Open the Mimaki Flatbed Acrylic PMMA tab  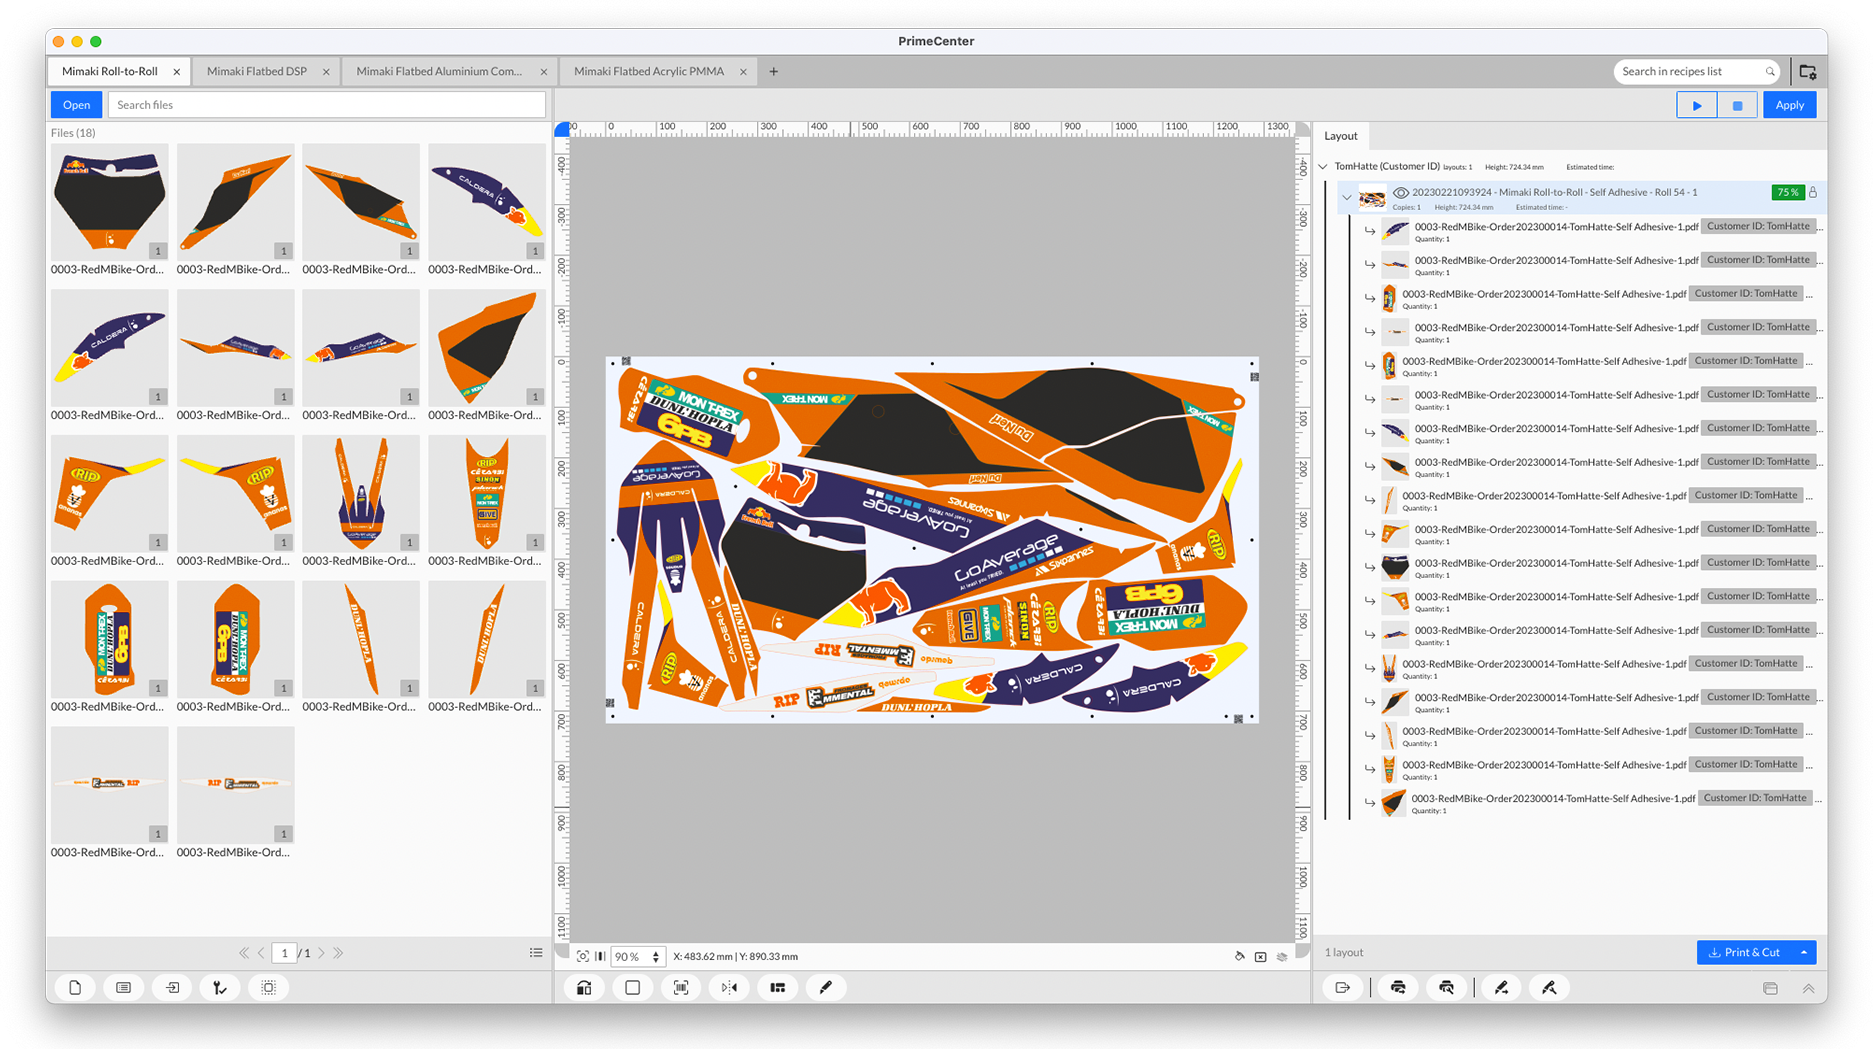(648, 72)
